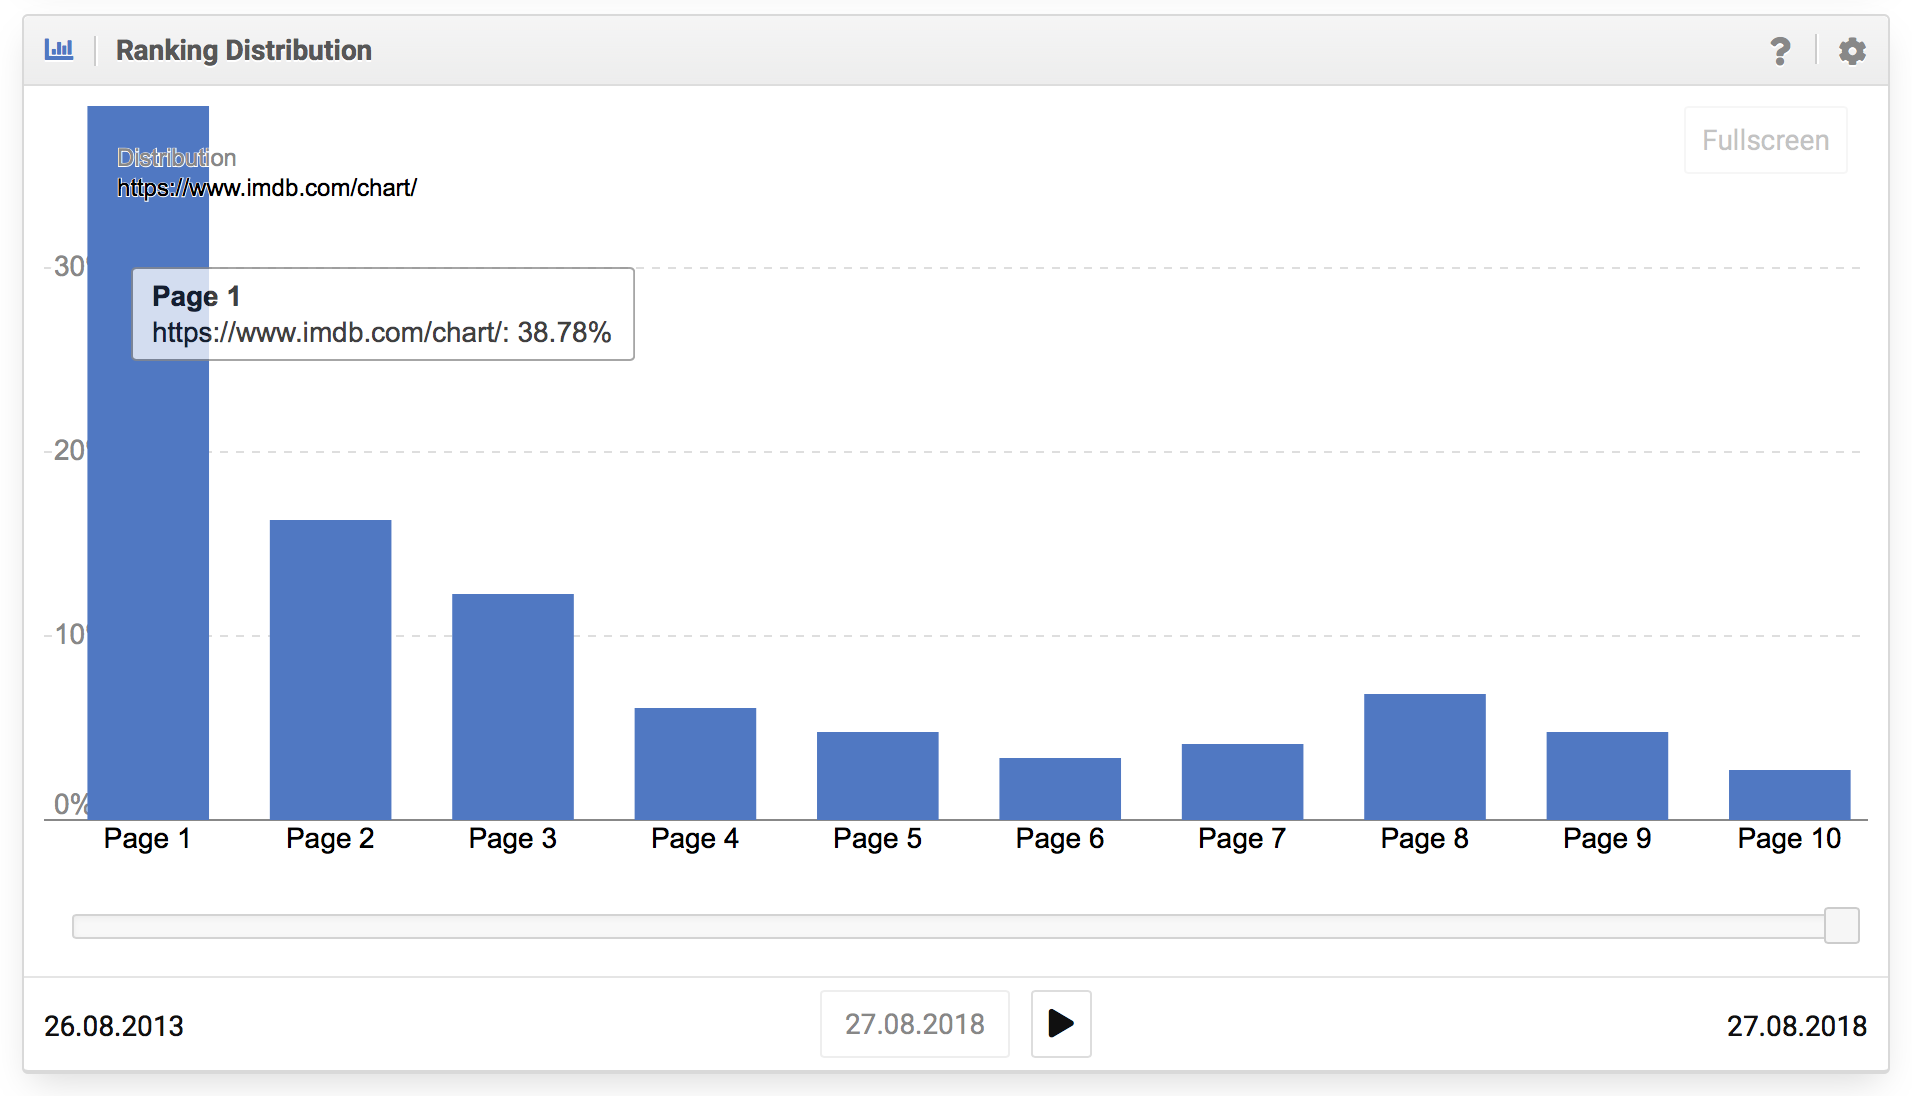Click the 'Ranking Distribution' title
1912x1096 pixels.
click(x=244, y=50)
